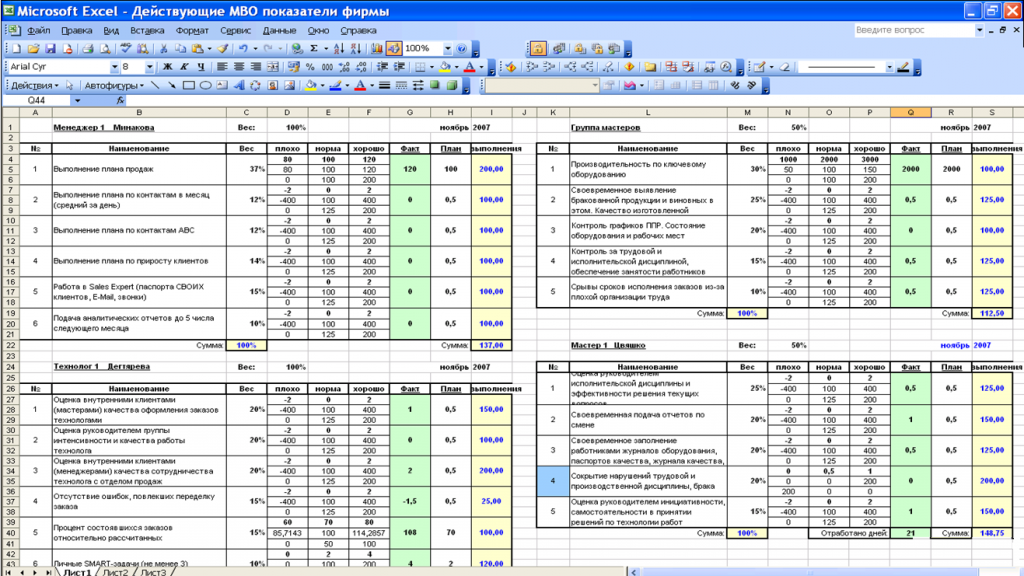
Task: Apply Percent Style to the cell
Action: [x=310, y=67]
